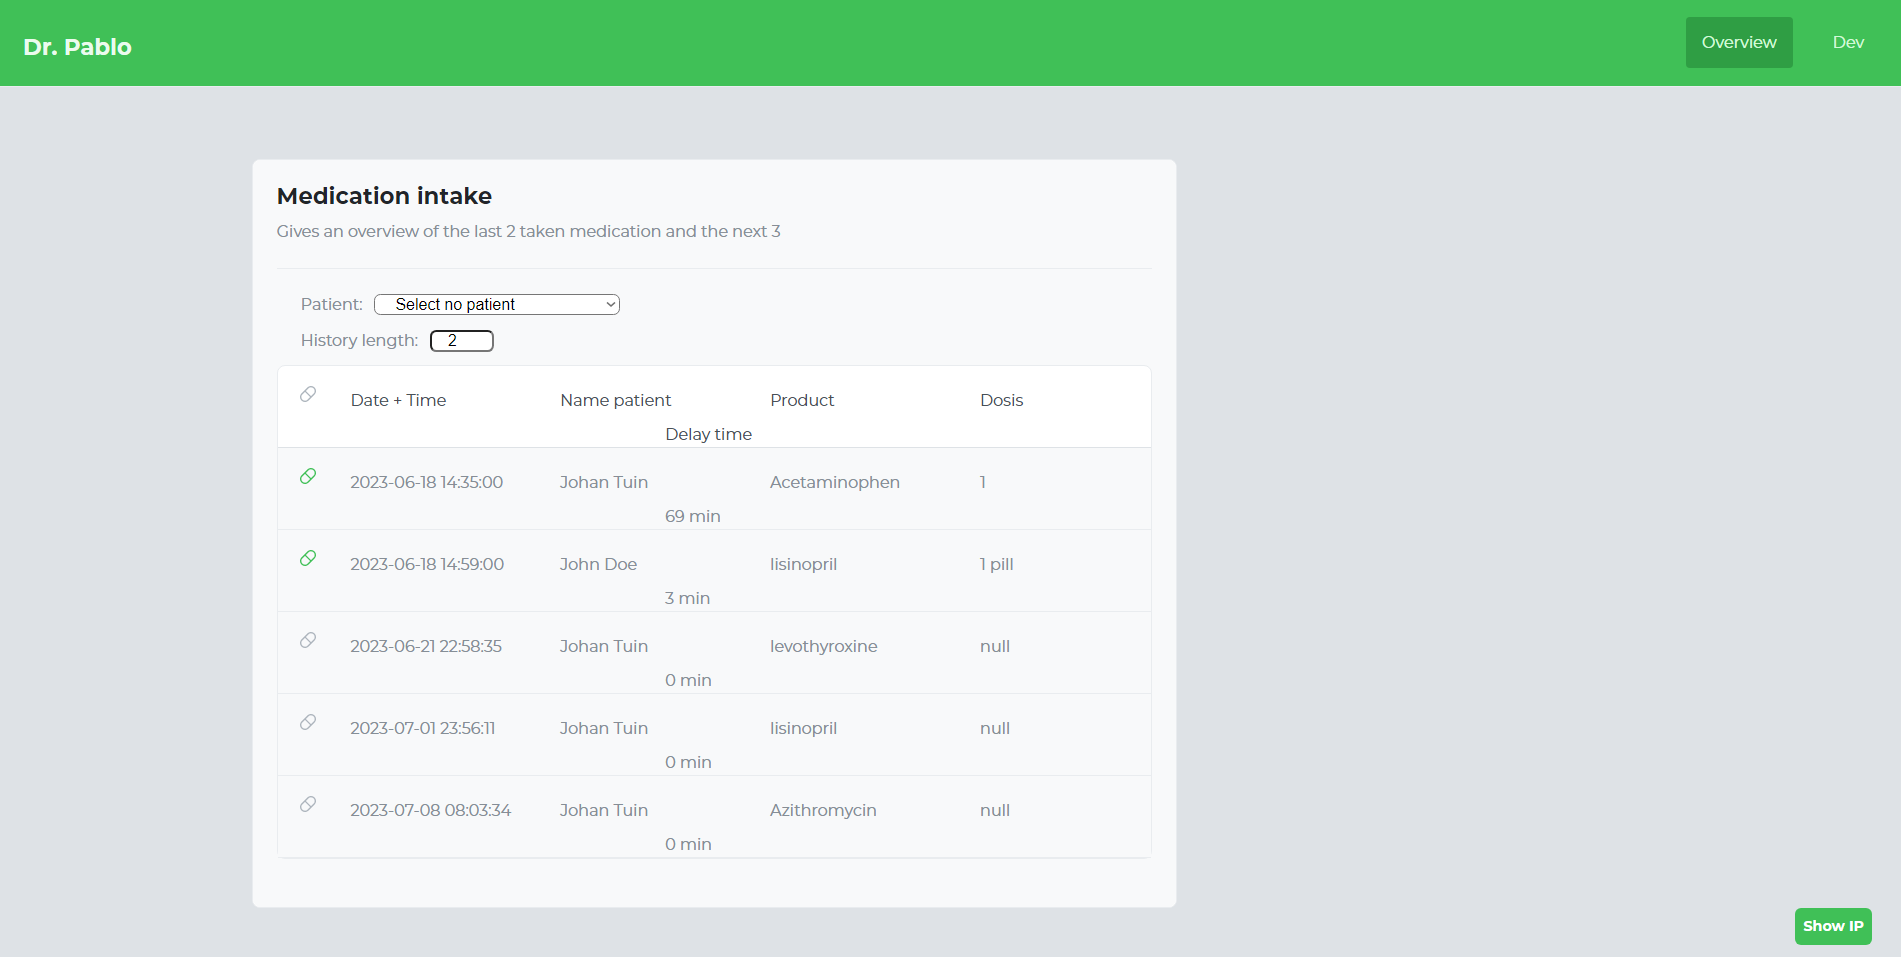Click the History length input field
The image size is (1901, 957).
pyautogui.click(x=462, y=341)
